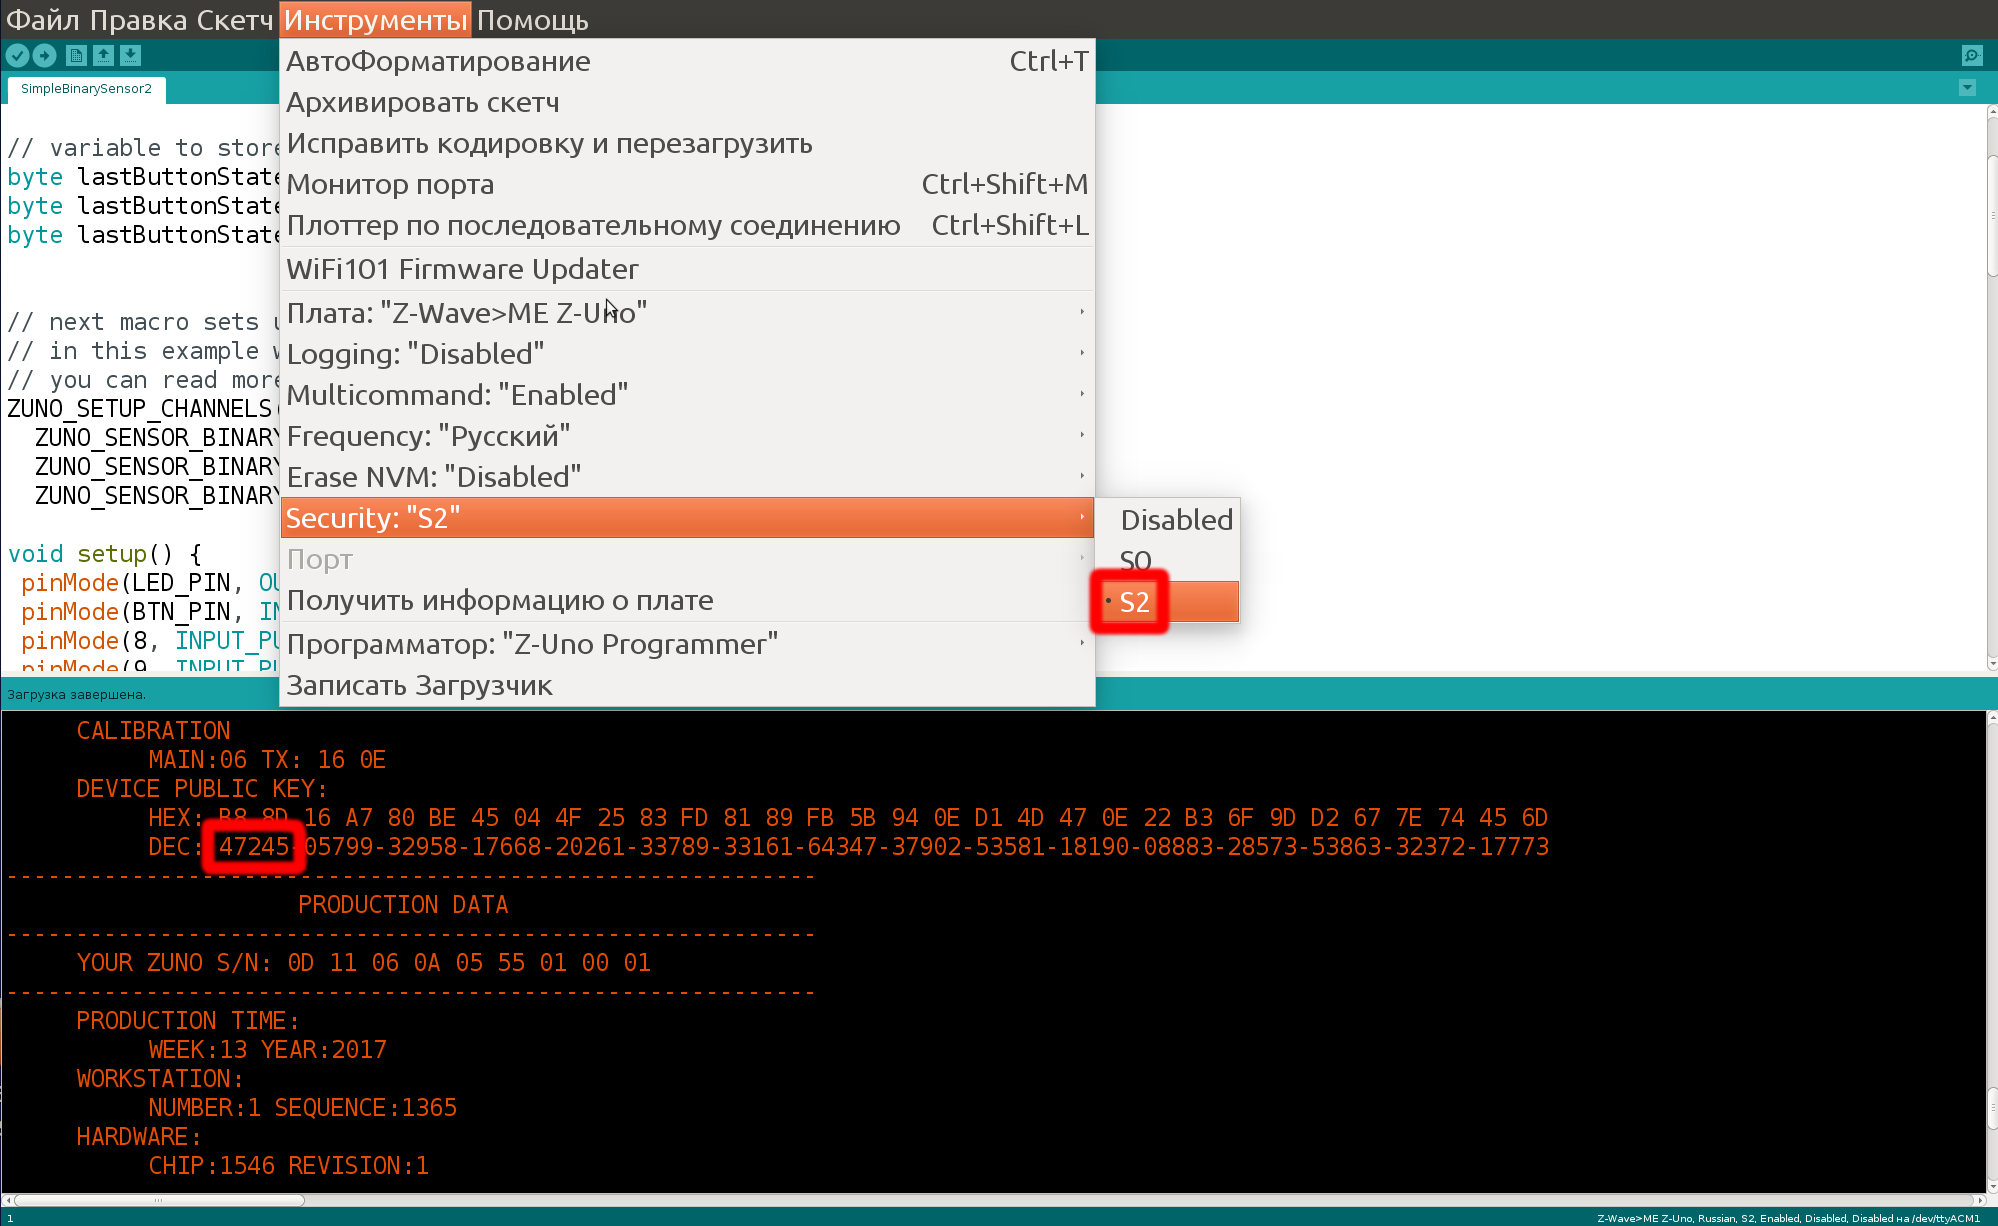The width and height of the screenshot is (1998, 1226).
Task: Expand the Security S2 submenu
Action: click(687, 518)
